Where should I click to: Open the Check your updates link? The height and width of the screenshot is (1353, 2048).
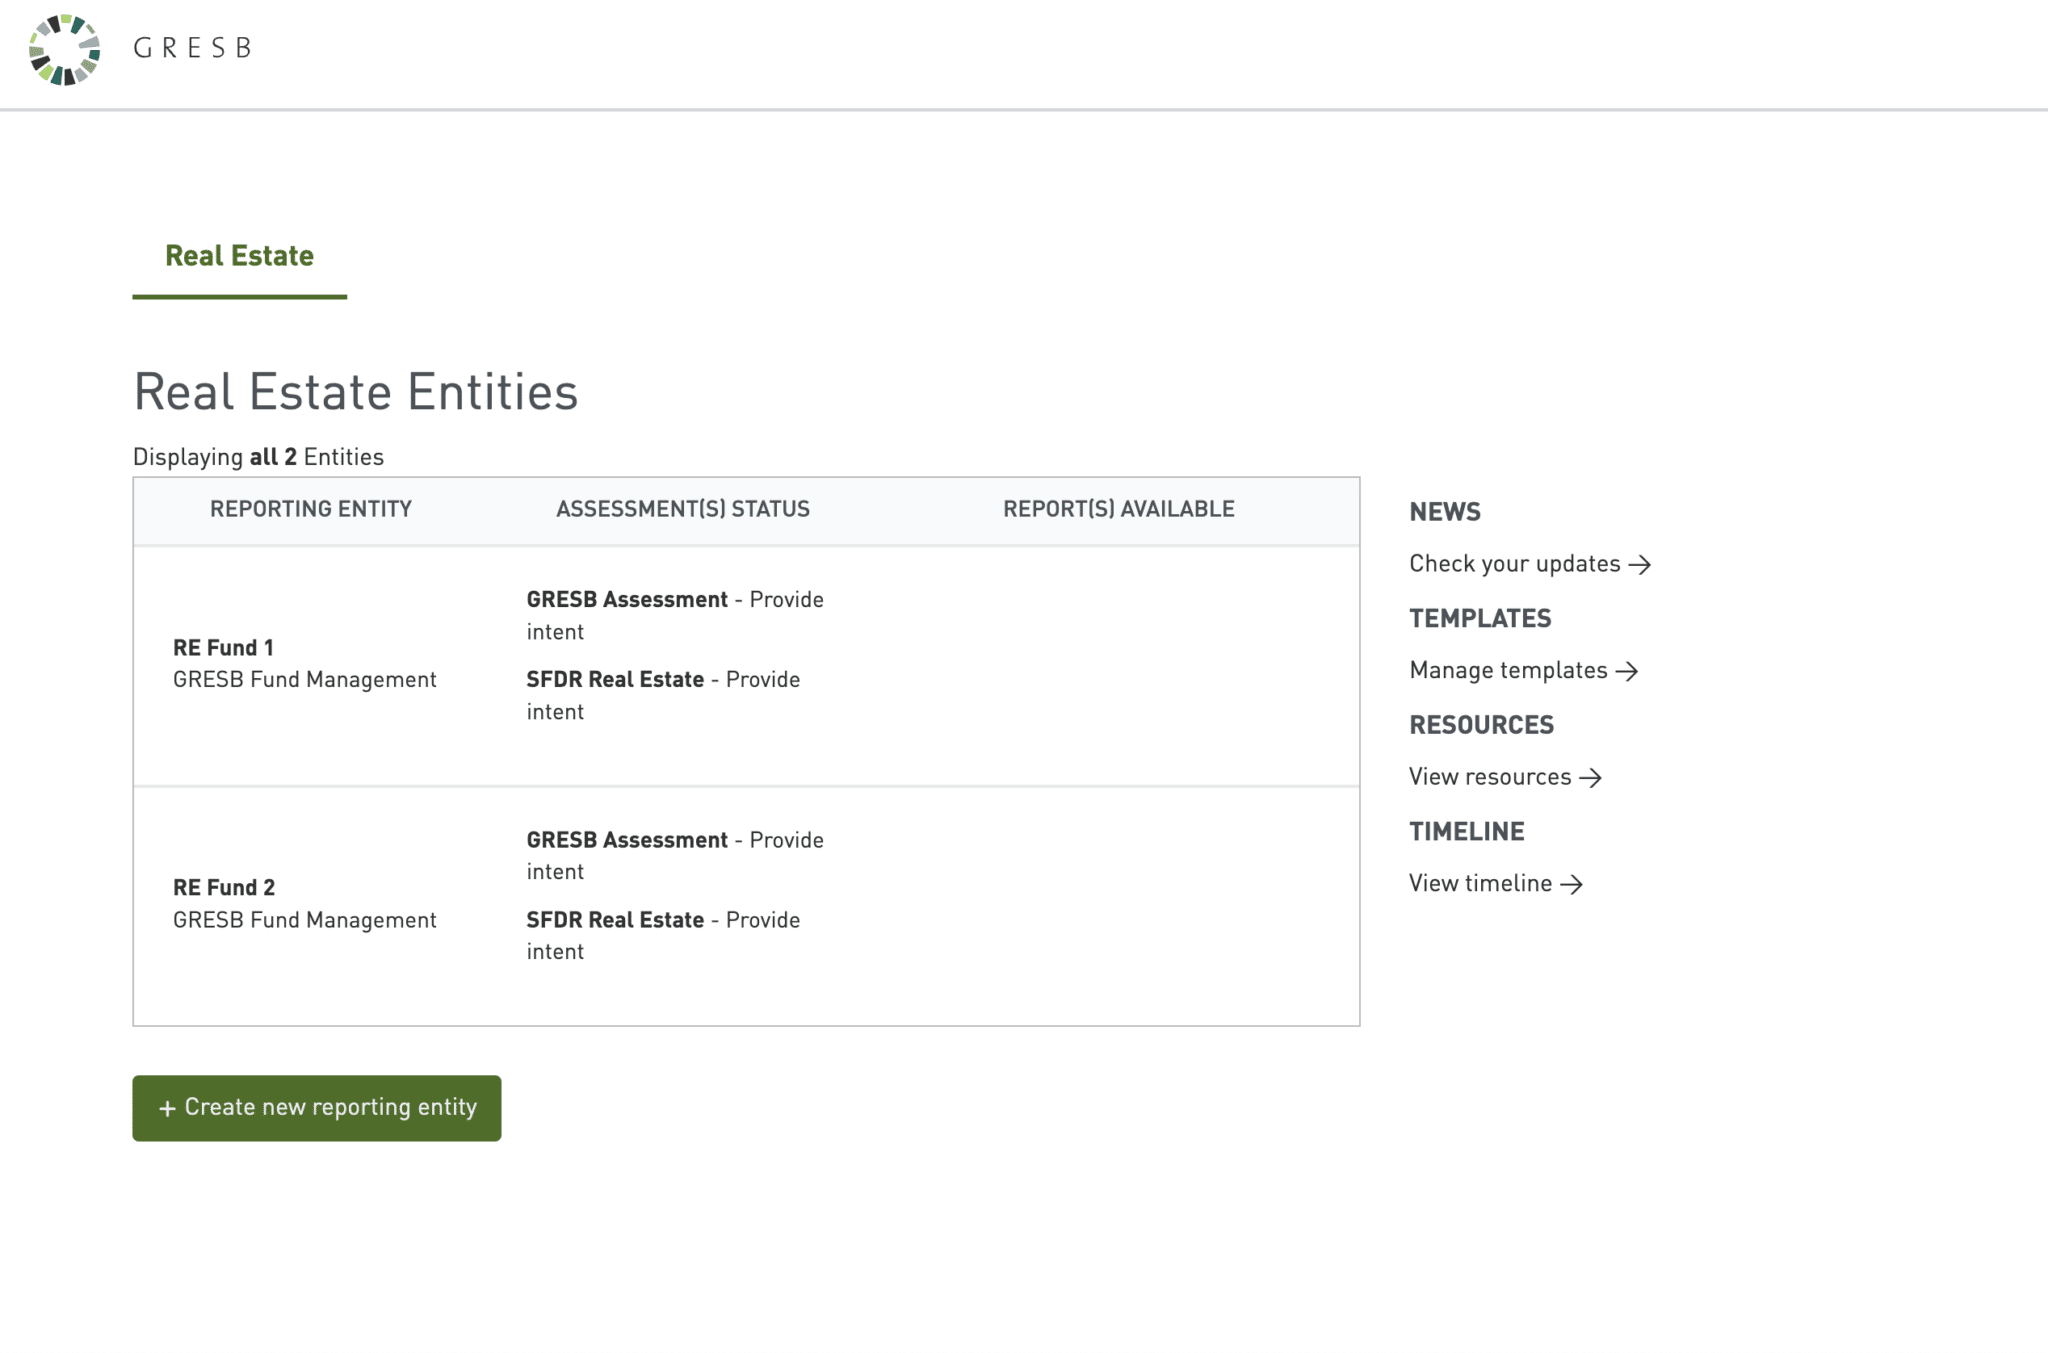point(1514,564)
